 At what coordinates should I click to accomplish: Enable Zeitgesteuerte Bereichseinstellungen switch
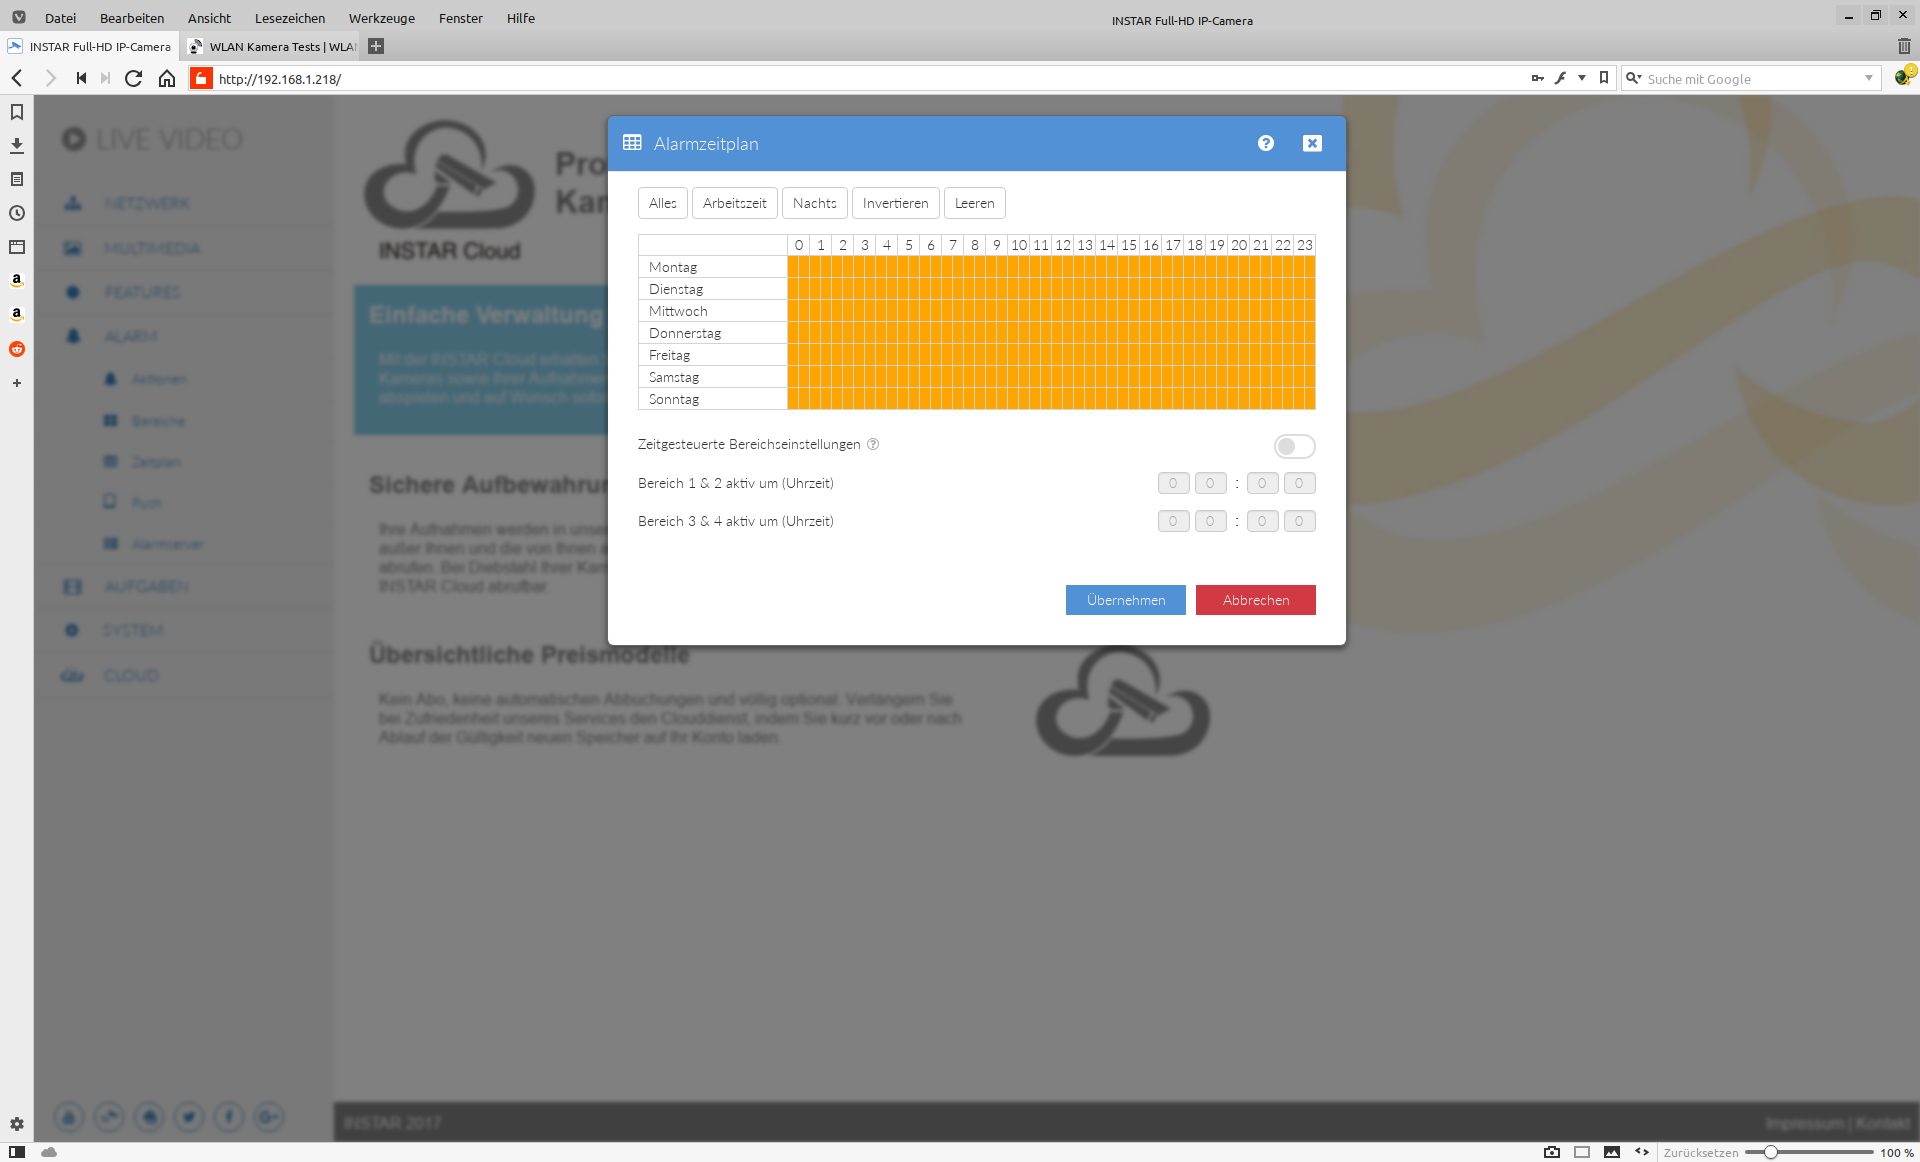(x=1294, y=446)
